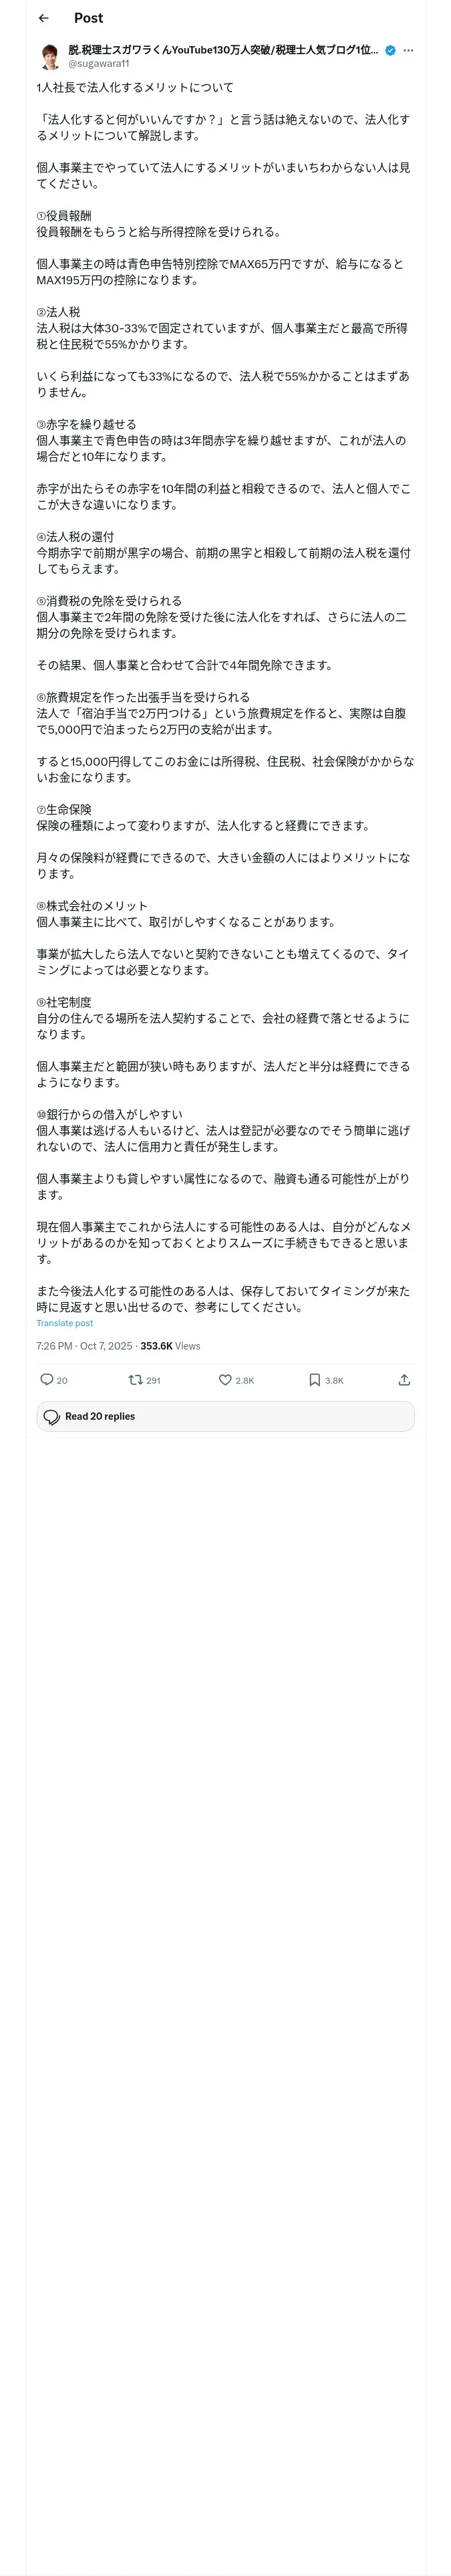Click the 7:26 PM · Oct 7, 2025 timestamp
451x2576 pixels.
[84, 1346]
